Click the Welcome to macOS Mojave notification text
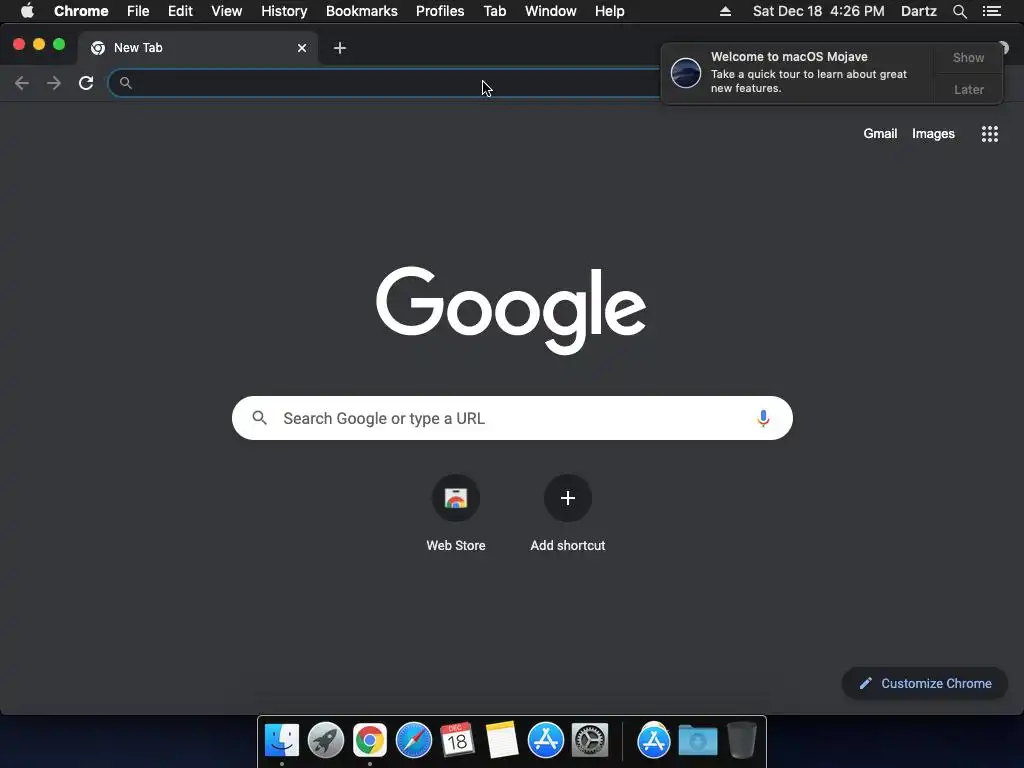The width and height of the screenshot is (1024, 768). pos(789,57)
